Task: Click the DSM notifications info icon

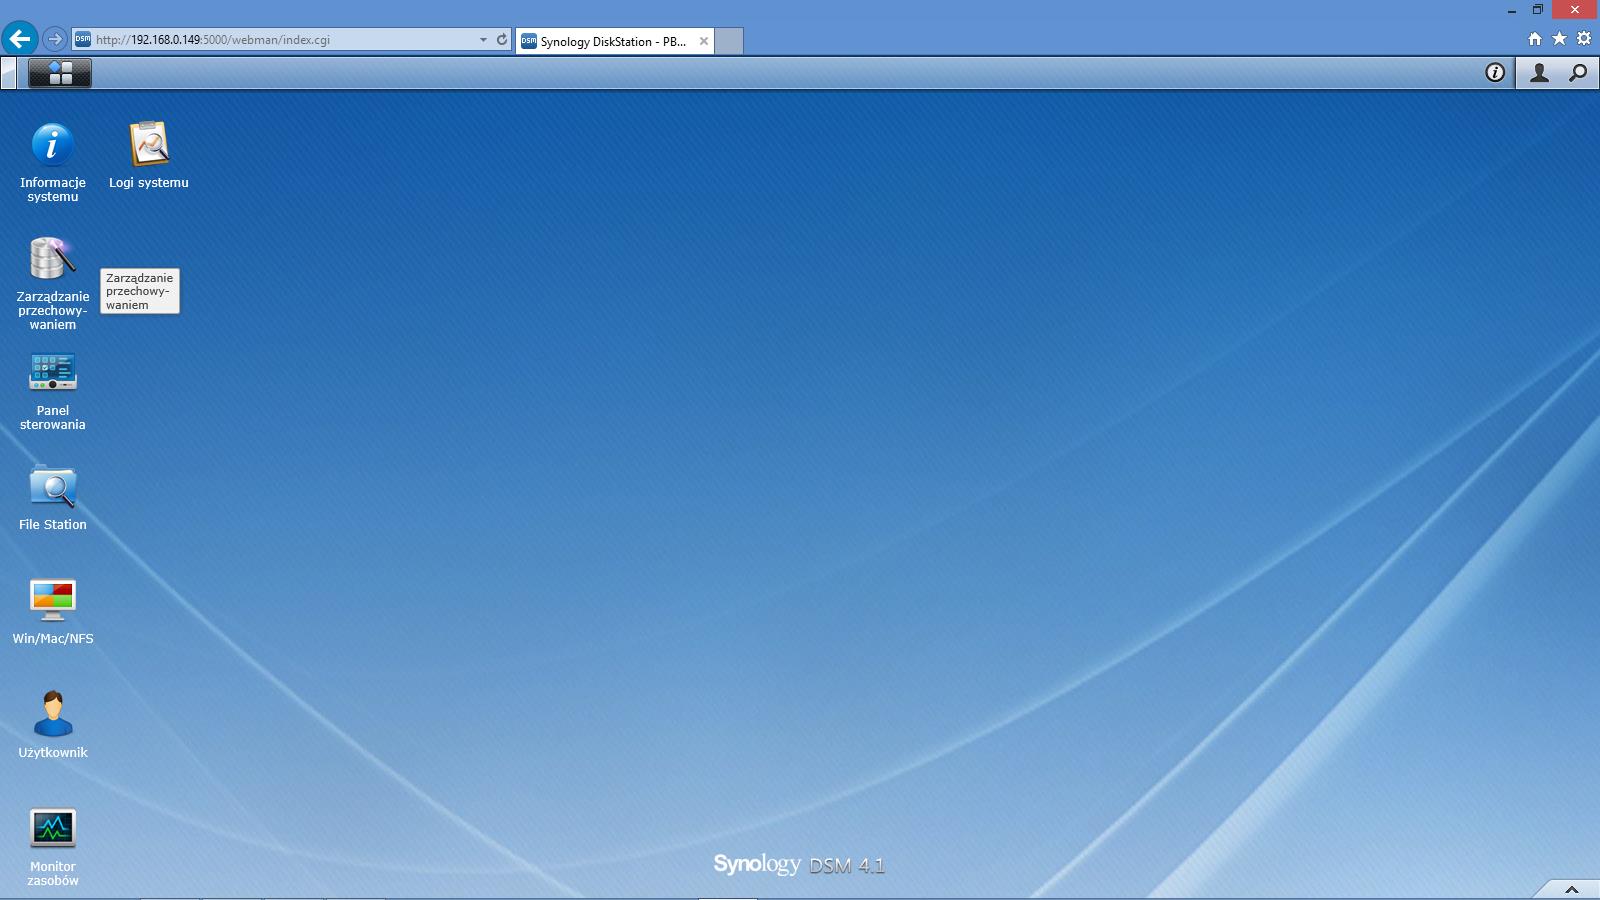Action: point(1495,73)
